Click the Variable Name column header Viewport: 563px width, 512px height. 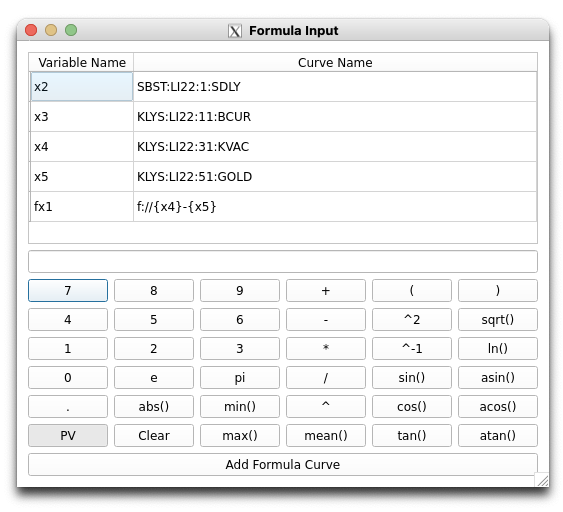point(82,62)
